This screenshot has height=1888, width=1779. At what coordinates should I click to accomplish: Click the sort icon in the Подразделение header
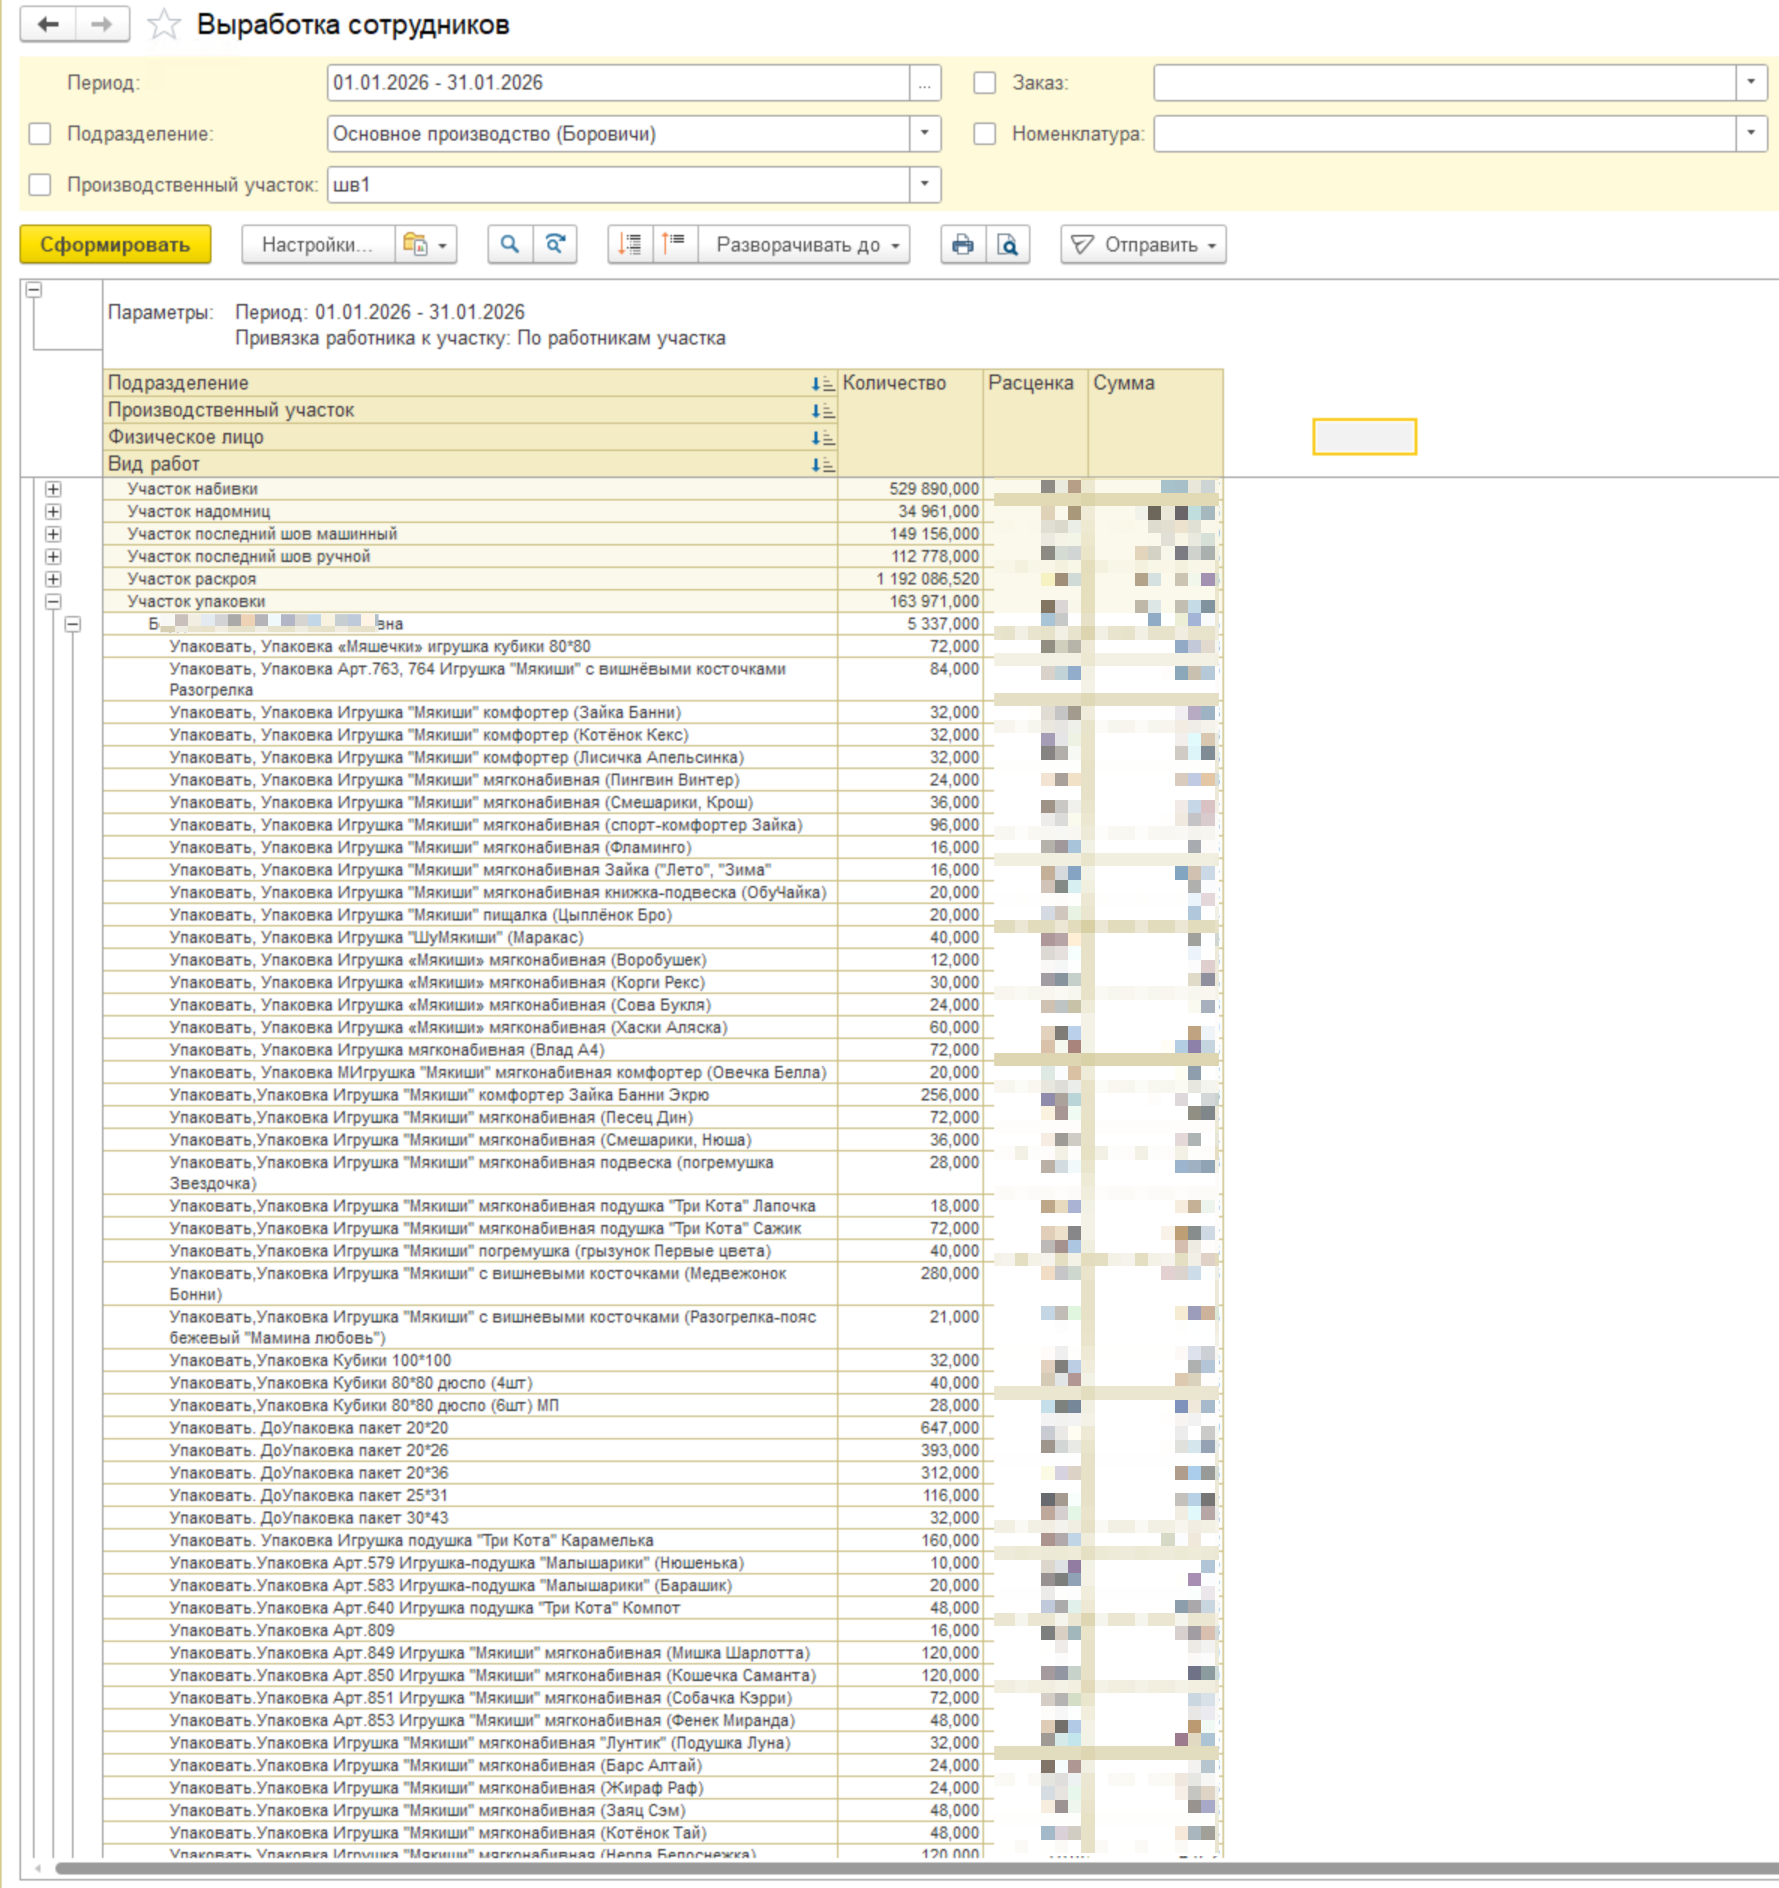822,384
